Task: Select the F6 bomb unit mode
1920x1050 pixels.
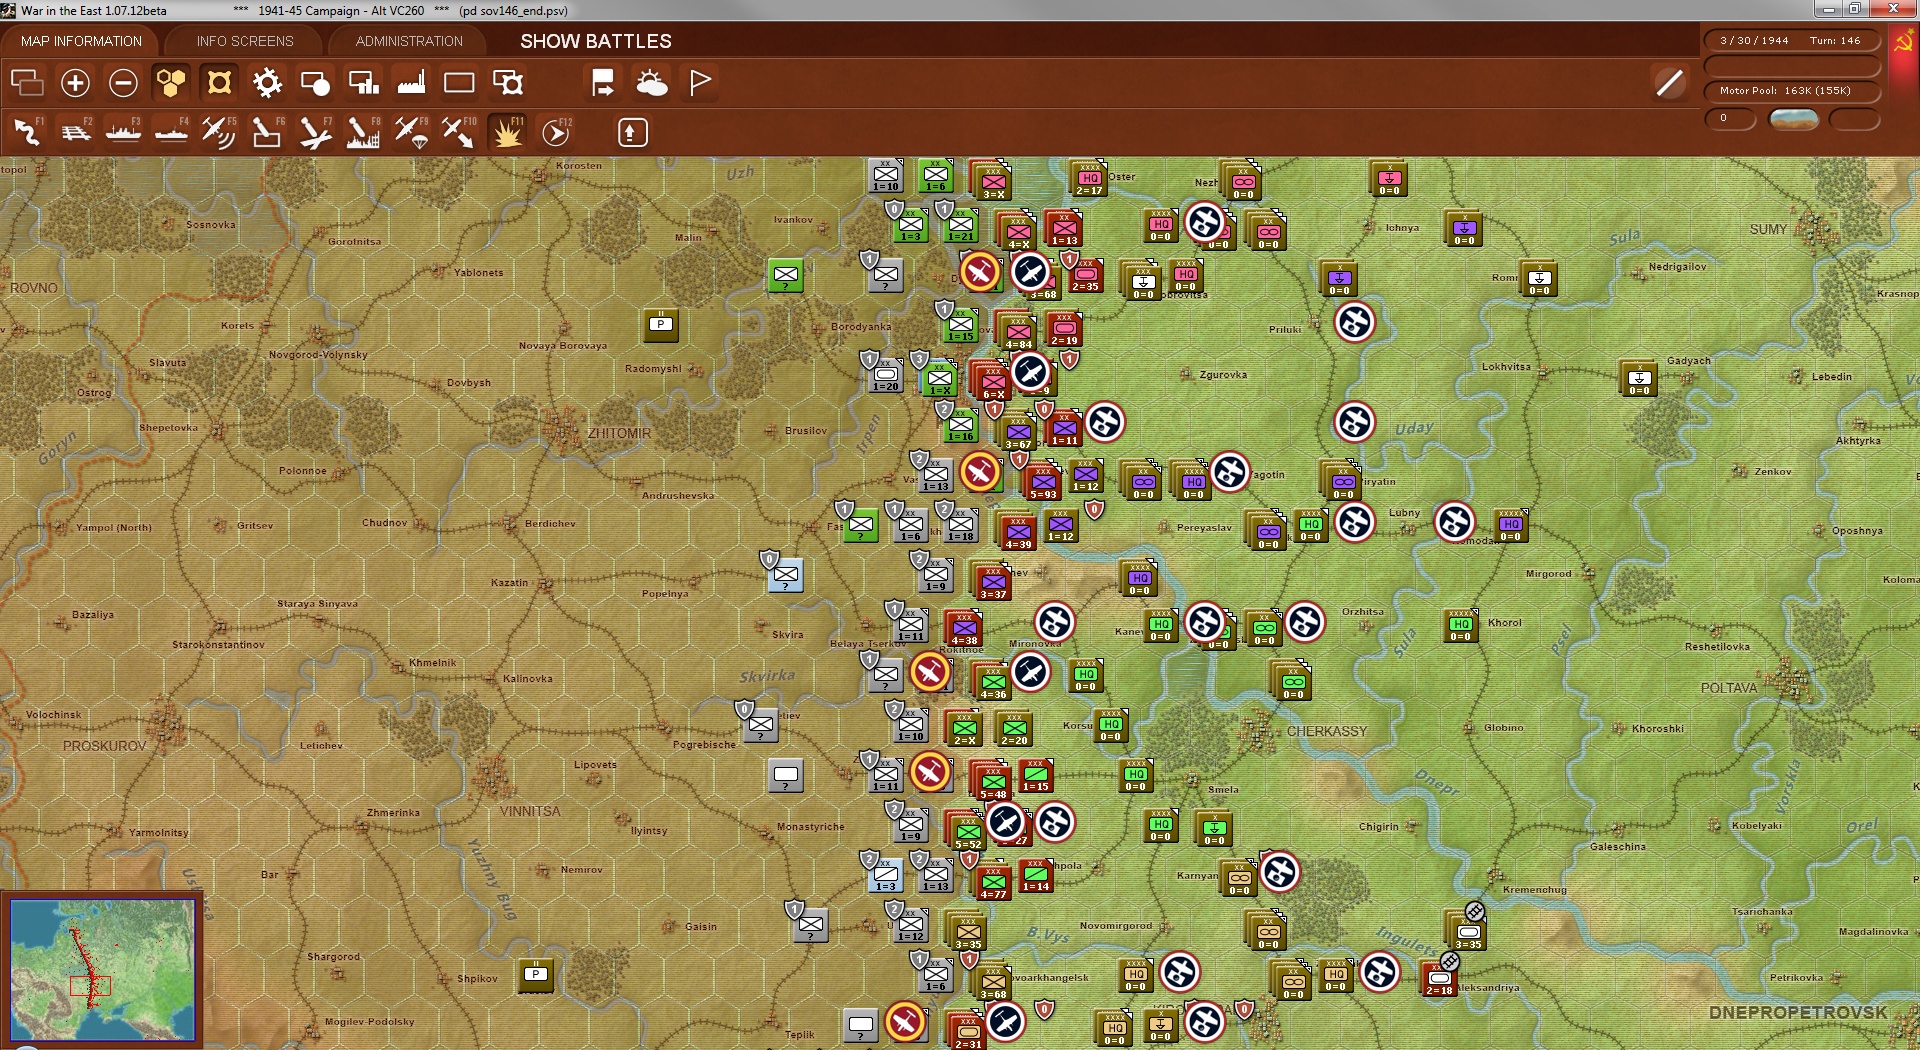Action: [x=268, y=132]
